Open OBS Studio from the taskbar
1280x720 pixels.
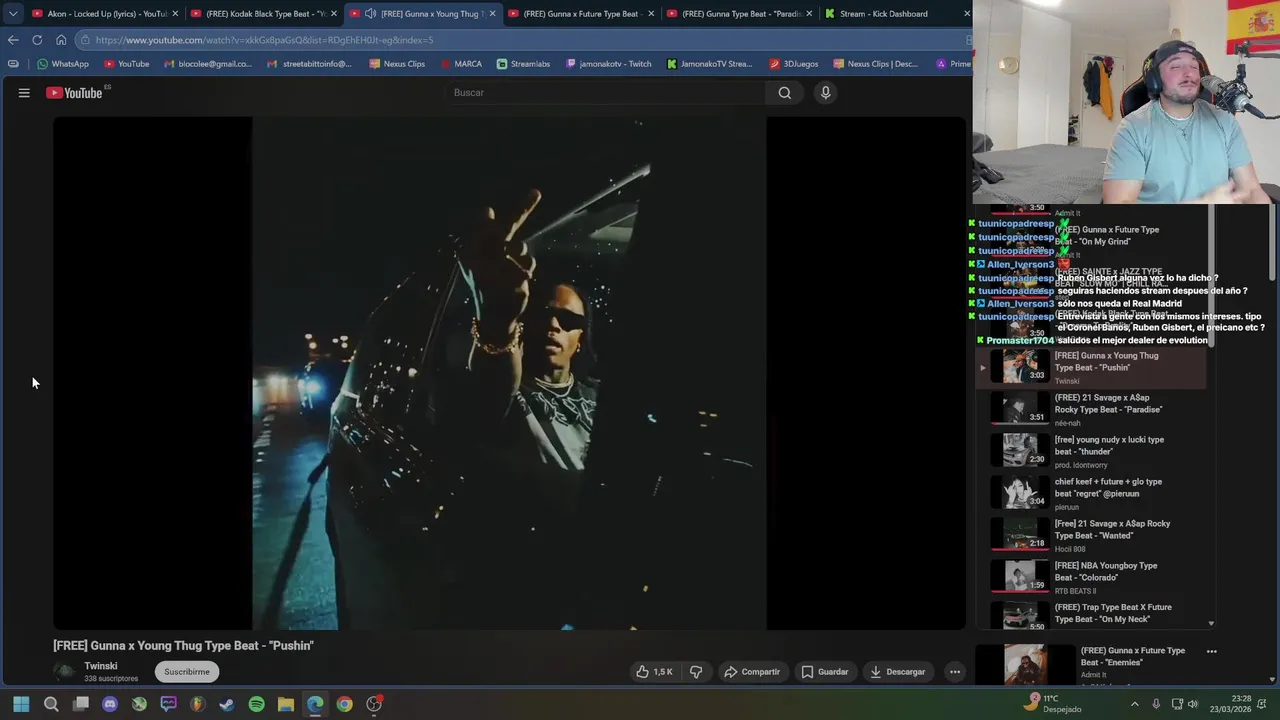click(374, 704)
